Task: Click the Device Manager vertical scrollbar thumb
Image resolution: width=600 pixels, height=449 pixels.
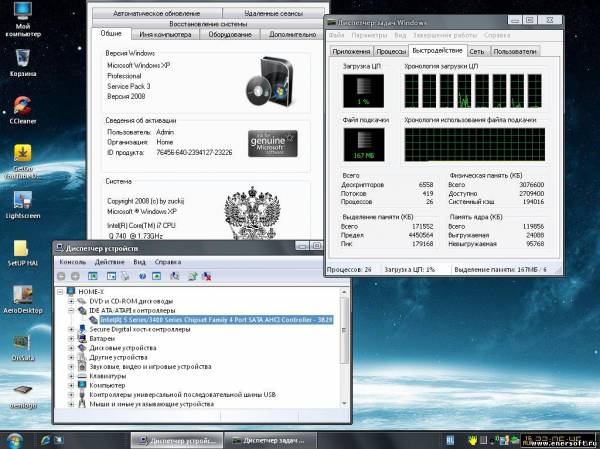Action: click(x=344, y=330)
